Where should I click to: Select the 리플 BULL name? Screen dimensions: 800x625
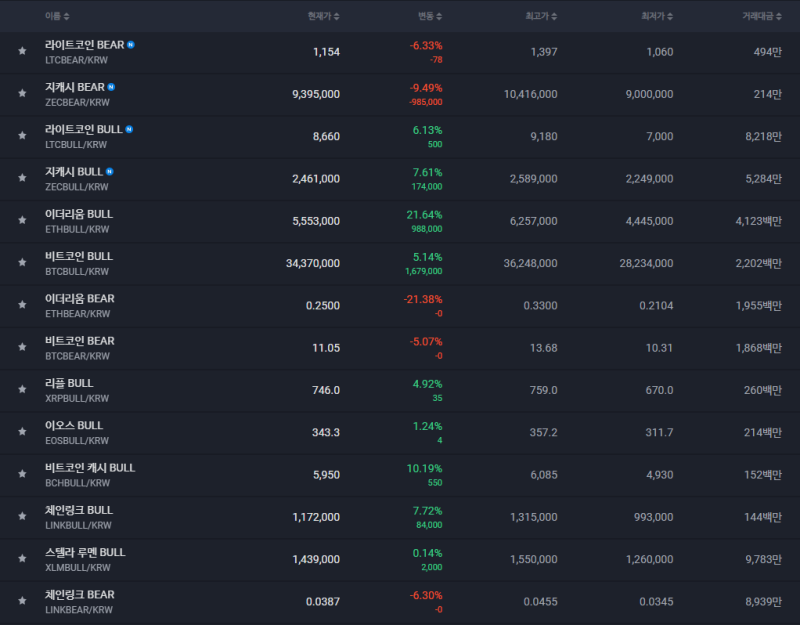tap(69, 384)
